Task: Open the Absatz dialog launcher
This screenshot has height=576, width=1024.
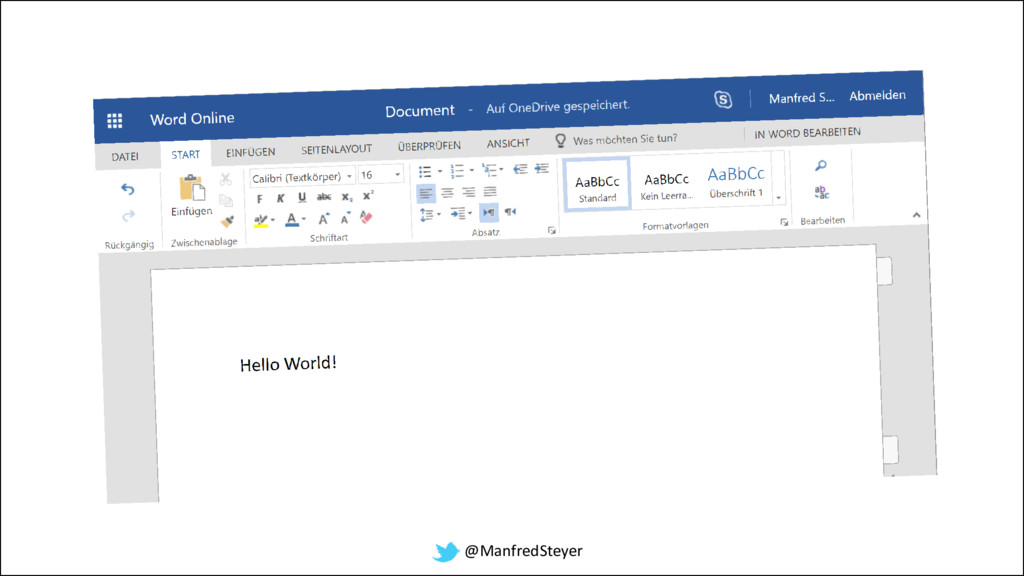Action: tap(552, 230)
